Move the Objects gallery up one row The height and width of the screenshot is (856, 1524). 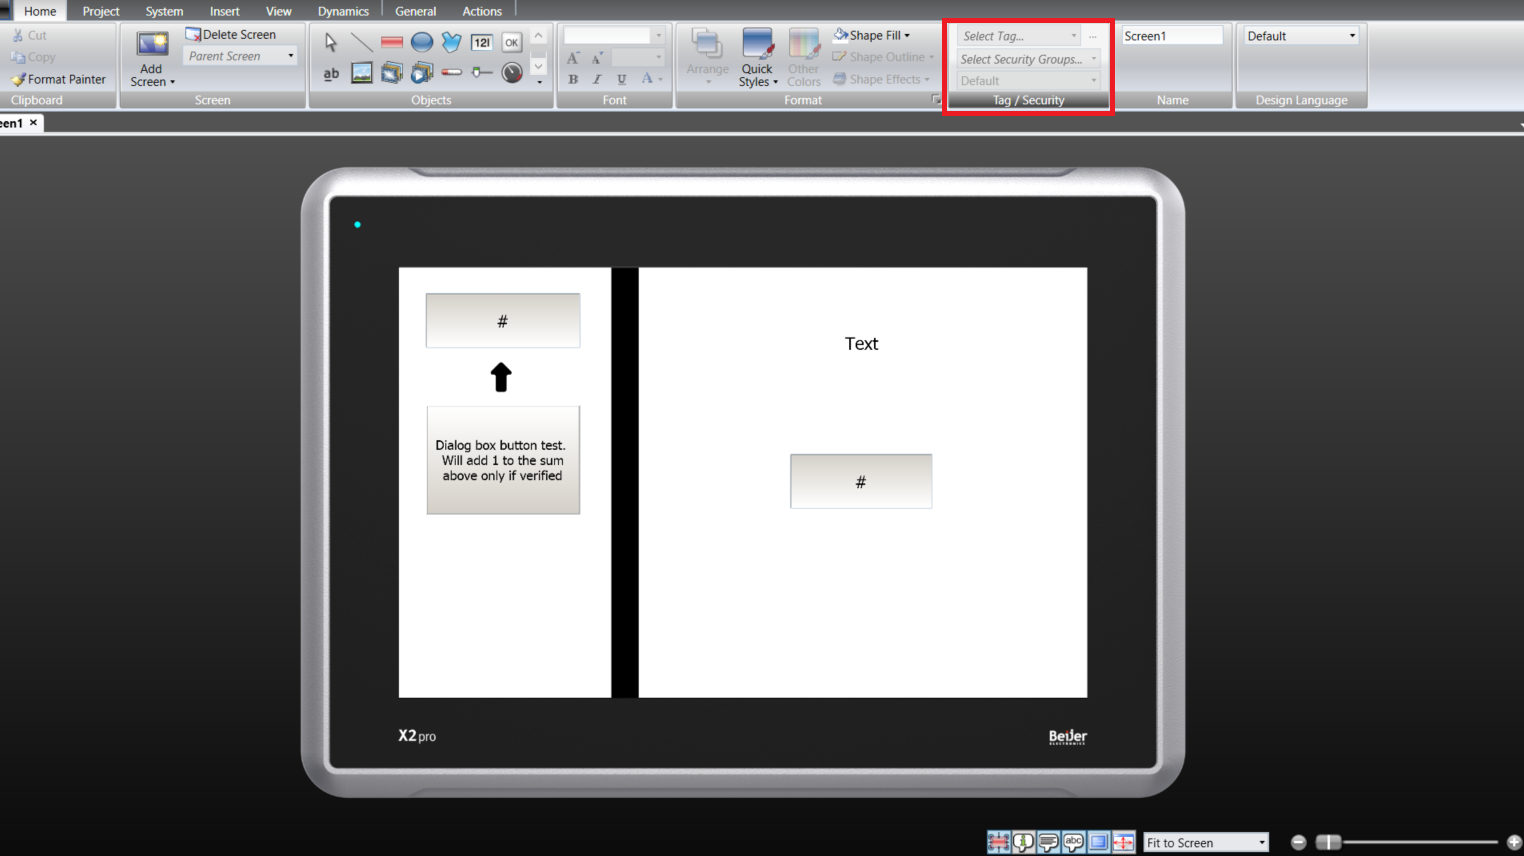[539, 36]
